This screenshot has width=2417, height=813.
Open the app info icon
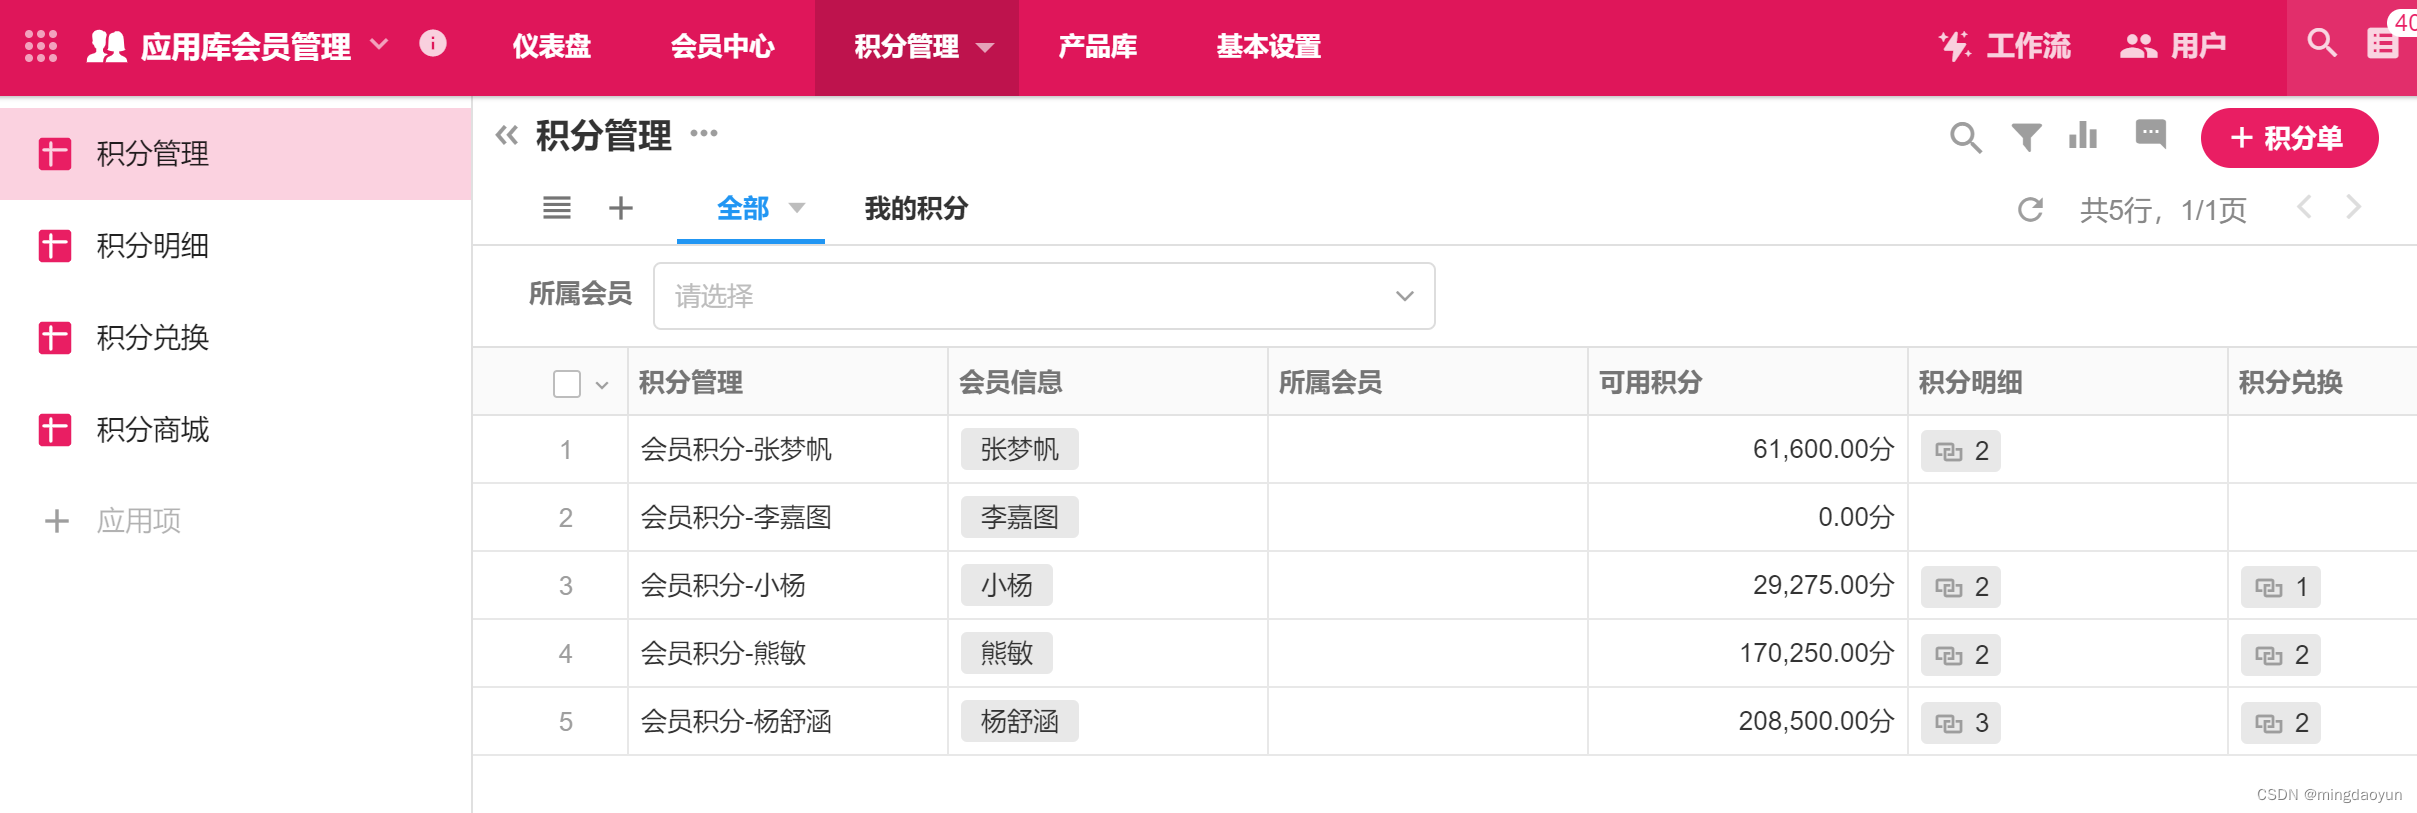click(x=433, y=44)
